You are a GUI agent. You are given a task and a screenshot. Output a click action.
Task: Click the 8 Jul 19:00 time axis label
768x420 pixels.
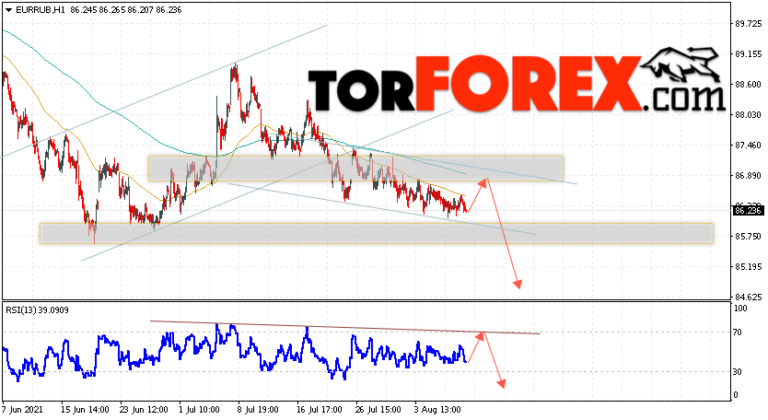click(x=258, y=410)
